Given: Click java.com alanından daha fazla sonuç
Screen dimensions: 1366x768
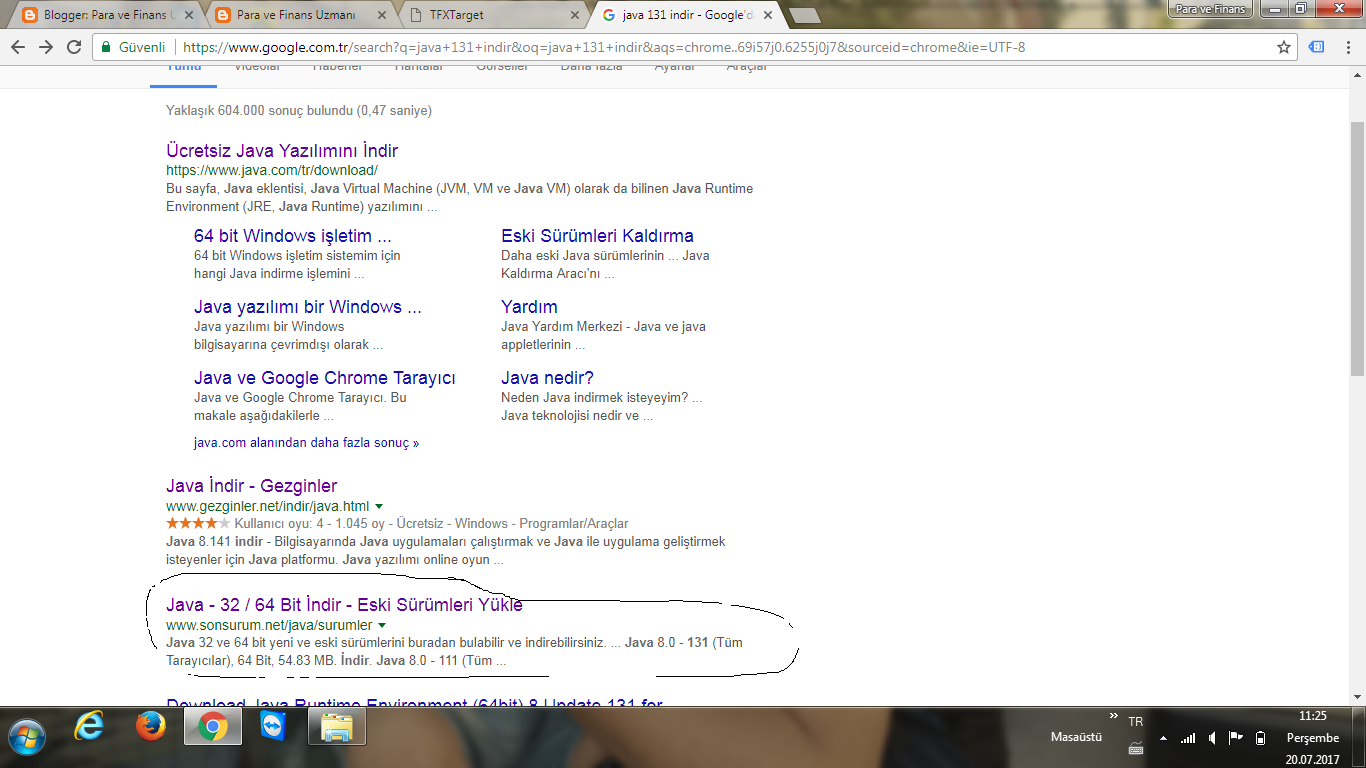Looking at the screenshot, I should [x=306, y=442].
